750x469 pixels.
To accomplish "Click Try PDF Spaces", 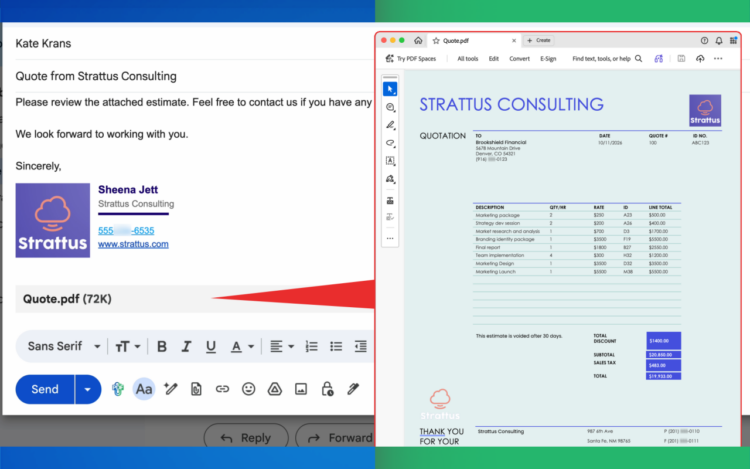I will pos(411,59).
